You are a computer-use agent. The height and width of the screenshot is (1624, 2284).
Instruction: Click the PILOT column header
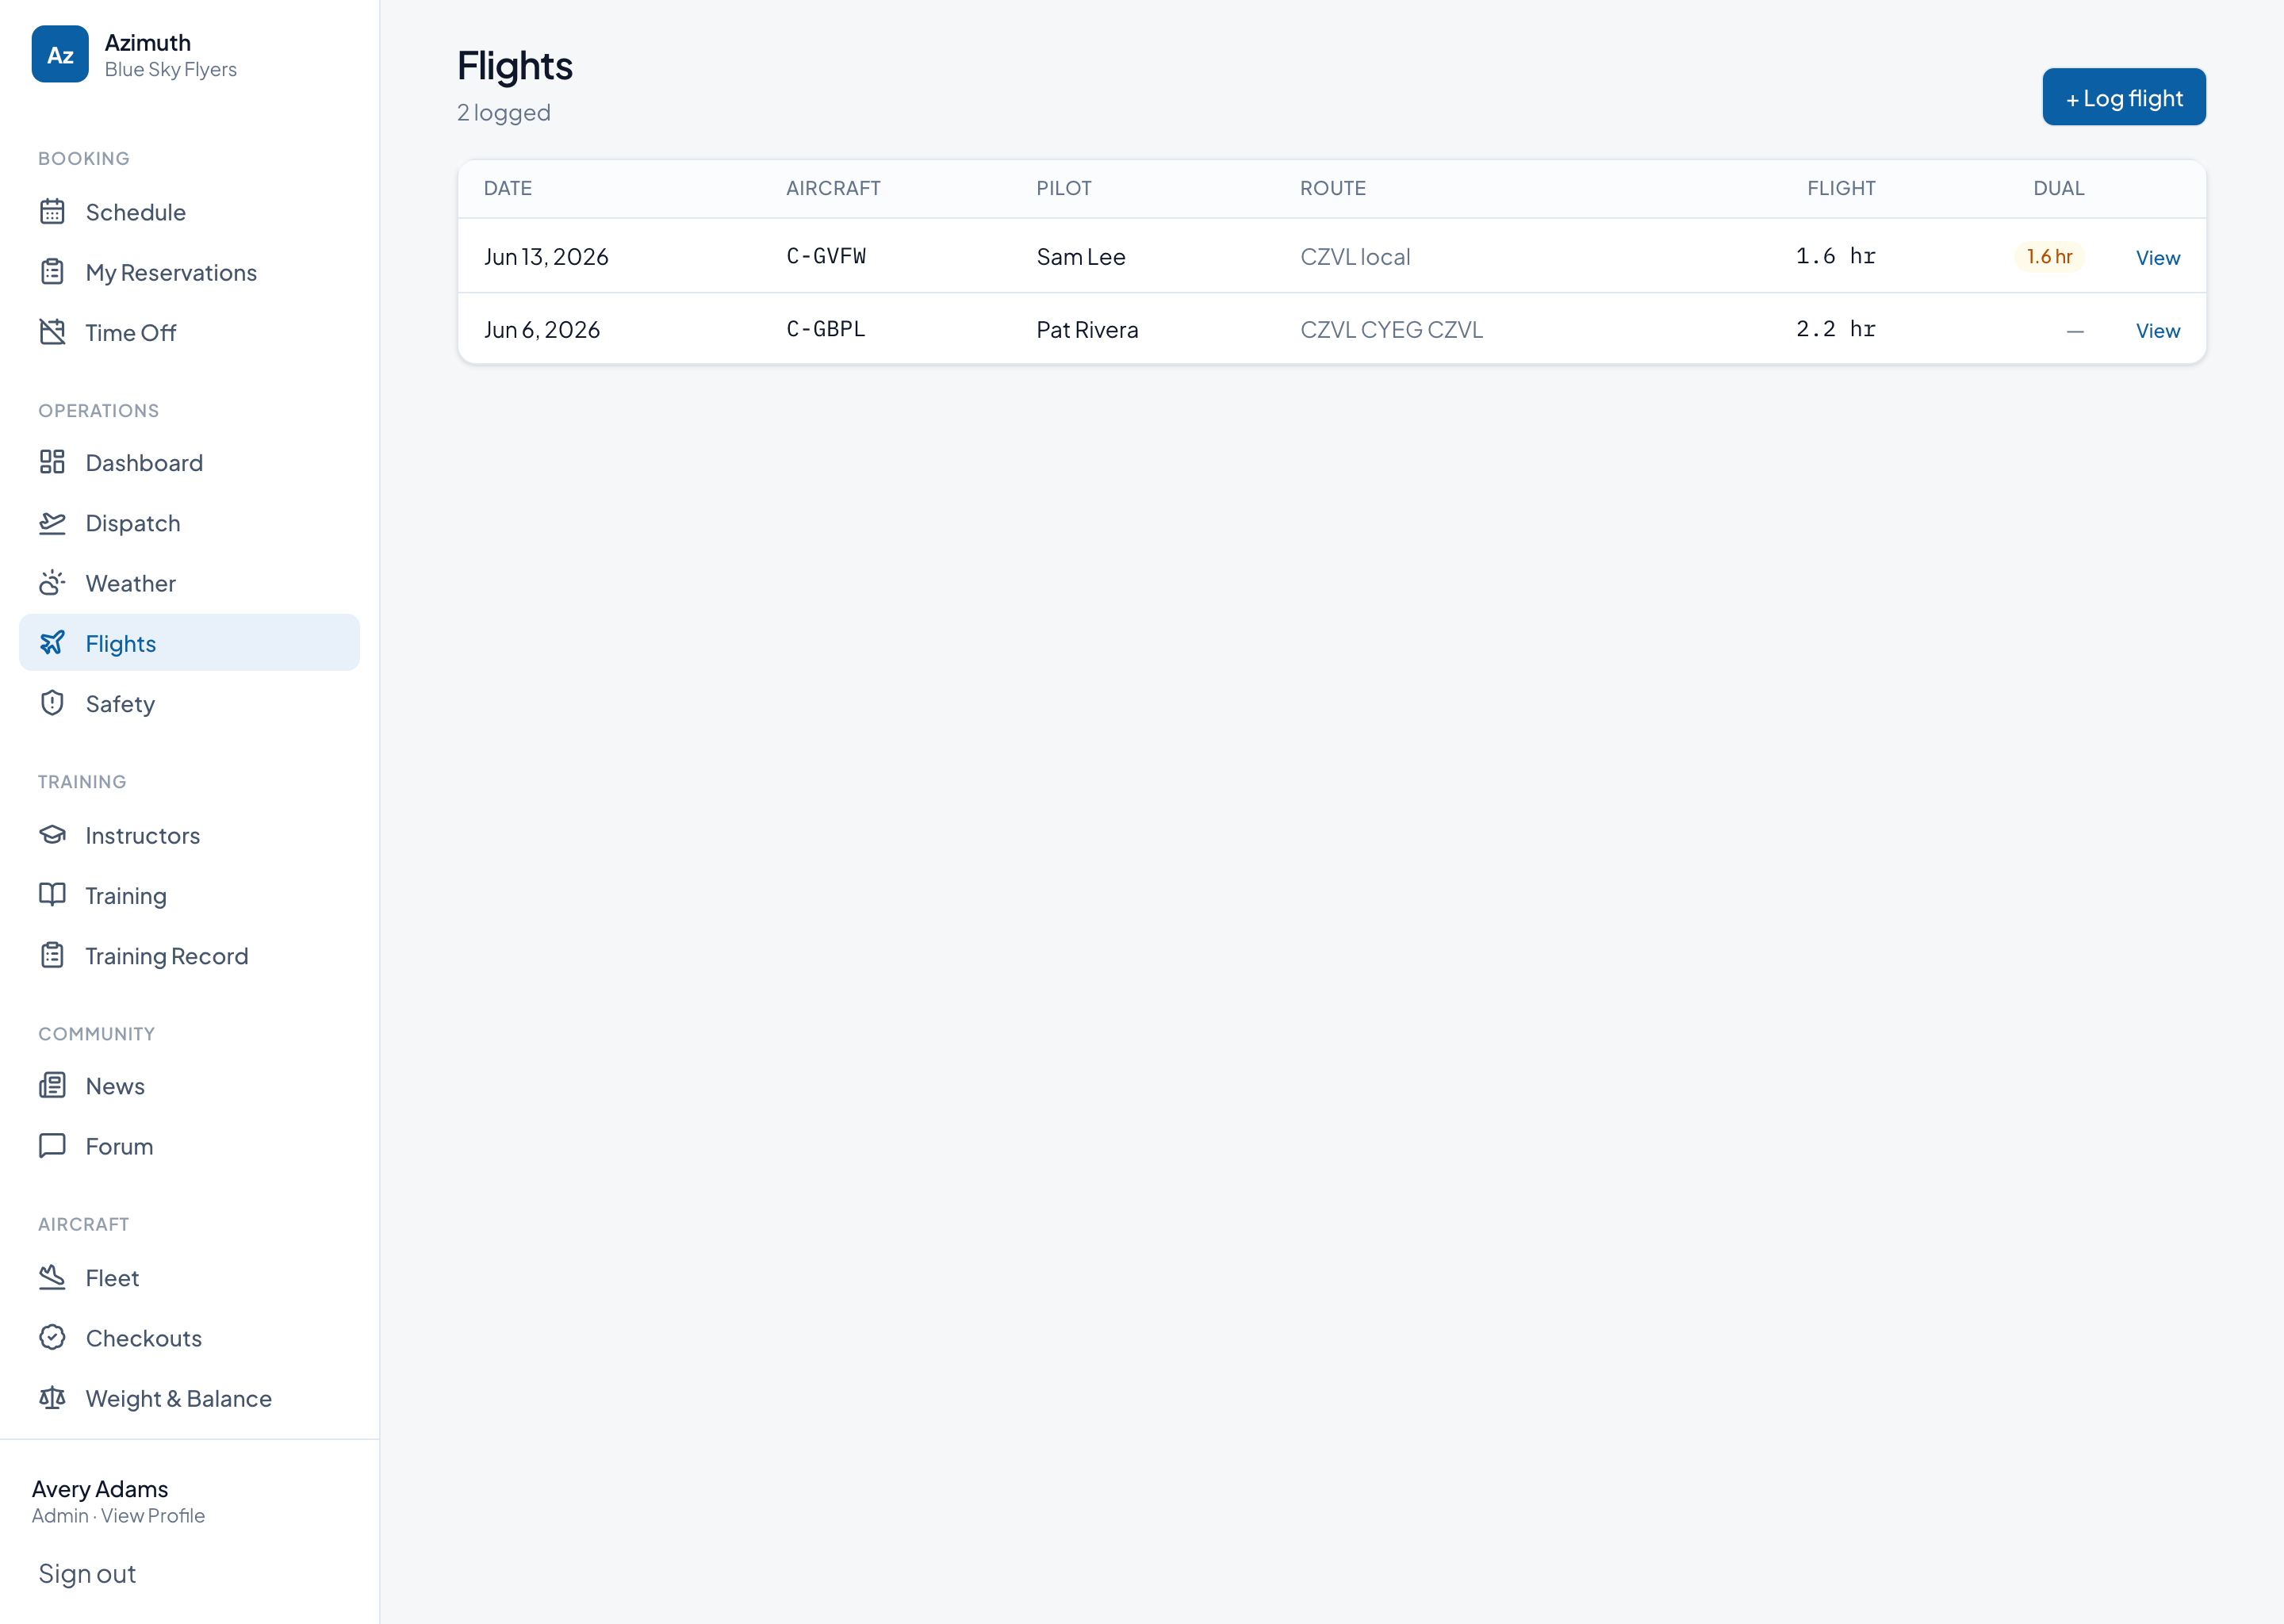tap(1064, 188)
